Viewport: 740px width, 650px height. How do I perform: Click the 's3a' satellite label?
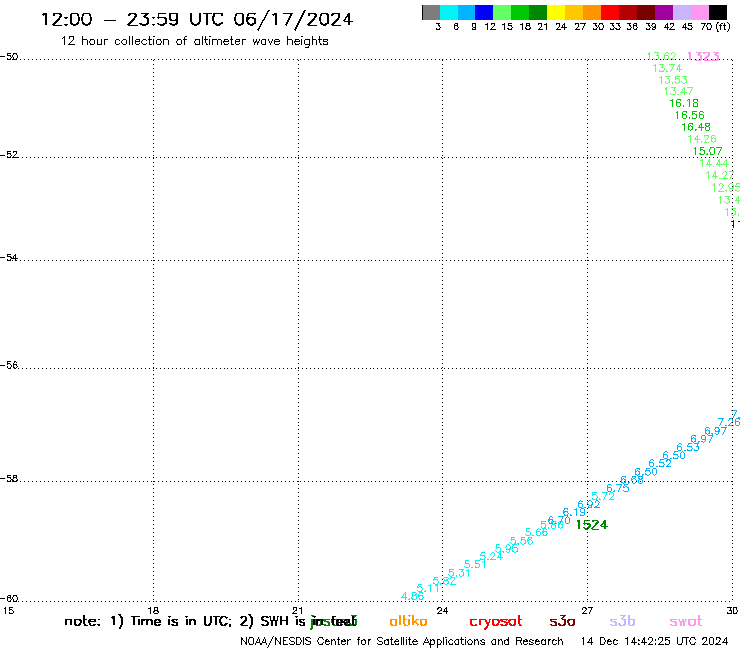point(562,622)
